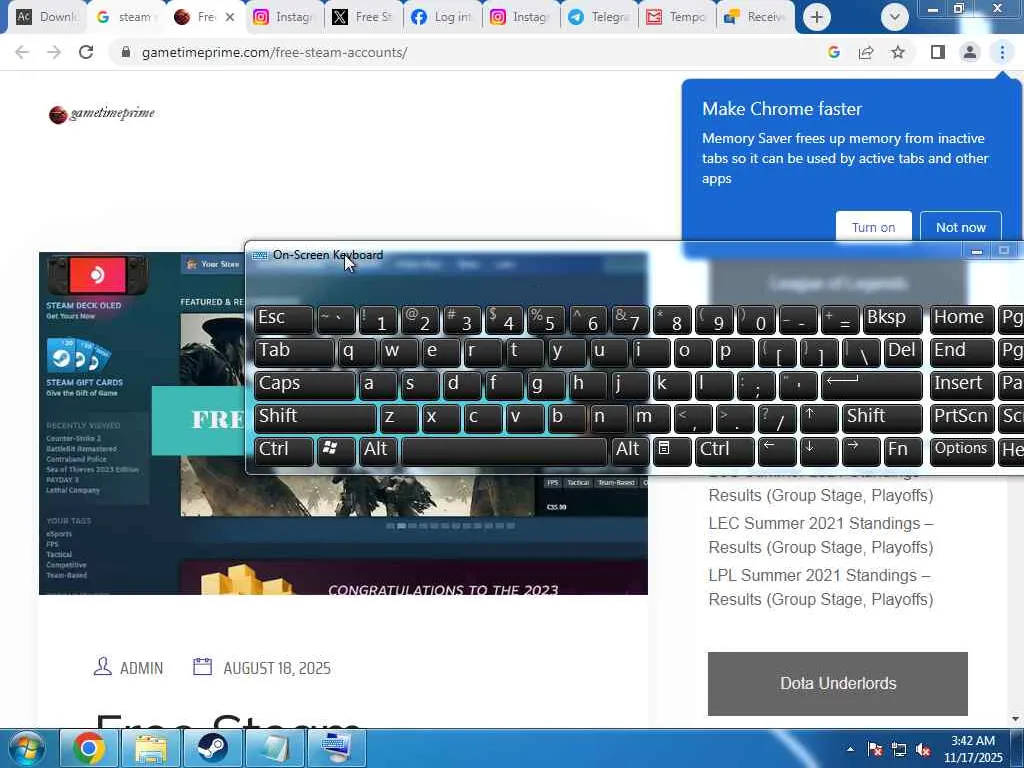Click the gametimeprime site logo
Viewport: 1024px width, 768px height.
(102, 114)
